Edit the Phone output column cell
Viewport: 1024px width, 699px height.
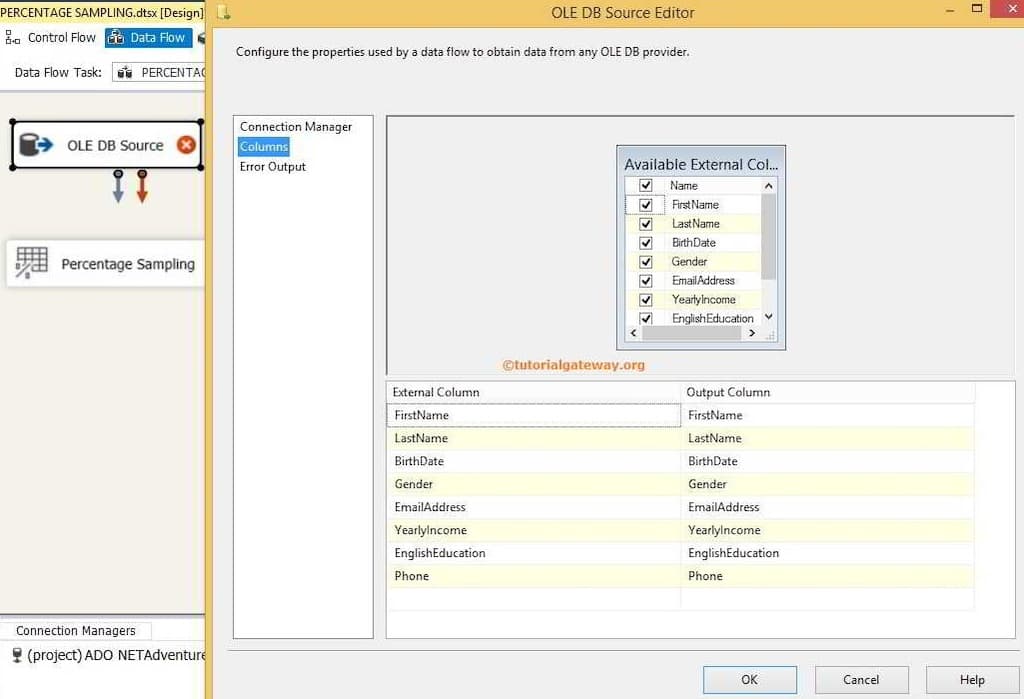coord(828,576)
